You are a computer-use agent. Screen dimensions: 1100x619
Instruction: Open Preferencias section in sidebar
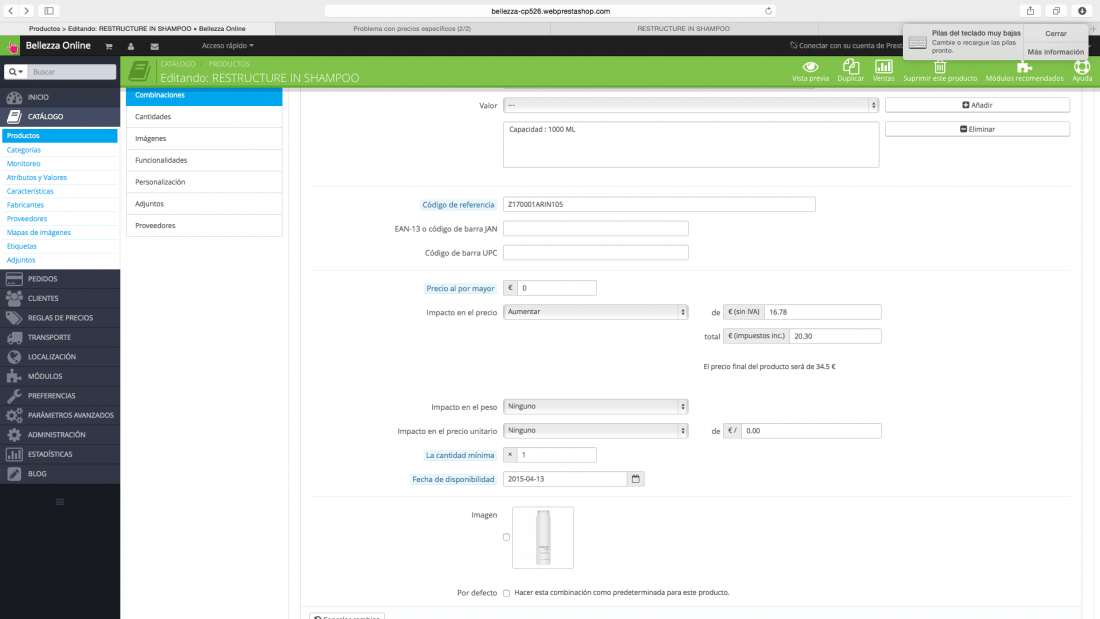tap(60, 396)
